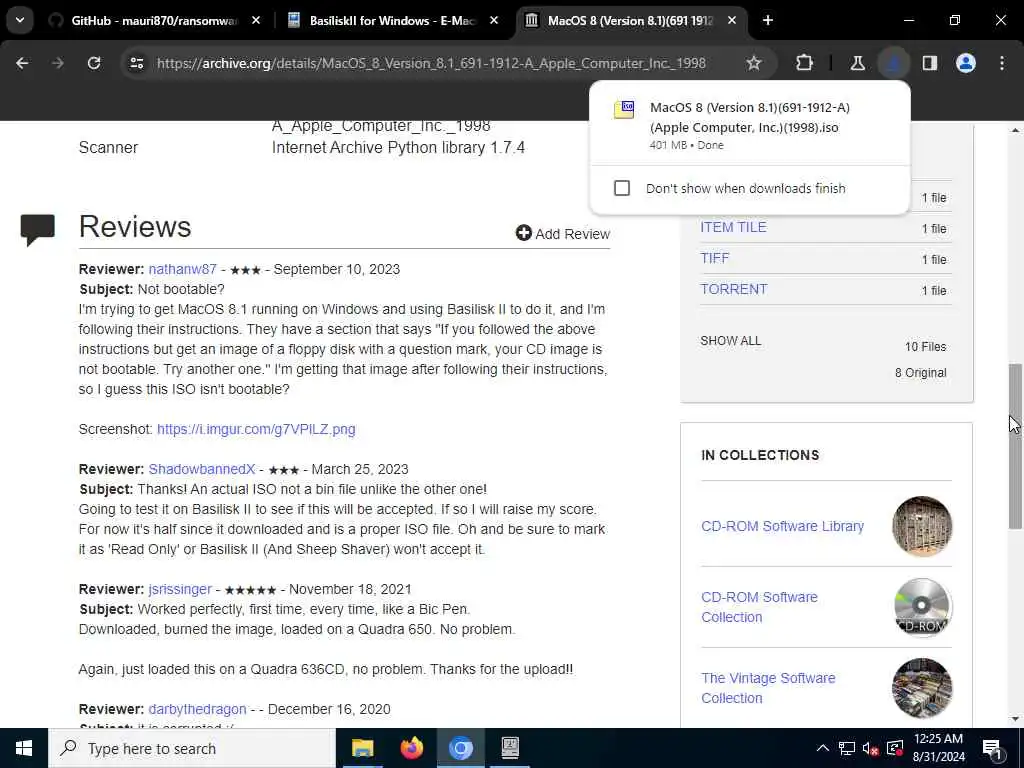Image resolution: width=1024 pixels, height=768 pixels.
Task: Open reviewer nathanw87 profile
Action: pos(182,269)
